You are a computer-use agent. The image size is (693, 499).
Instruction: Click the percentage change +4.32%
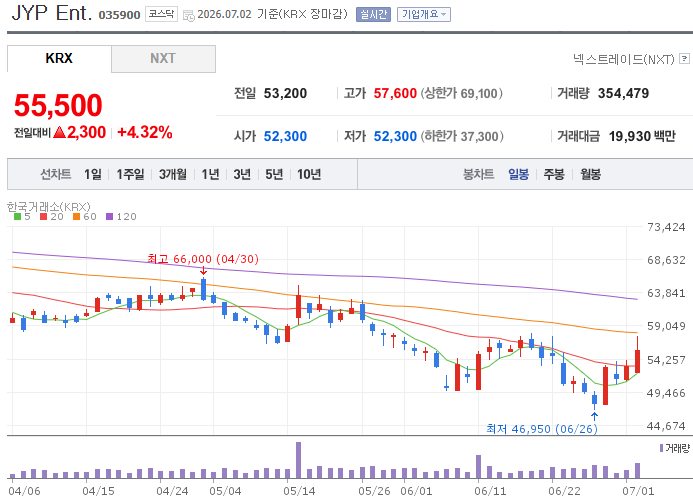[x=145, y=132]
